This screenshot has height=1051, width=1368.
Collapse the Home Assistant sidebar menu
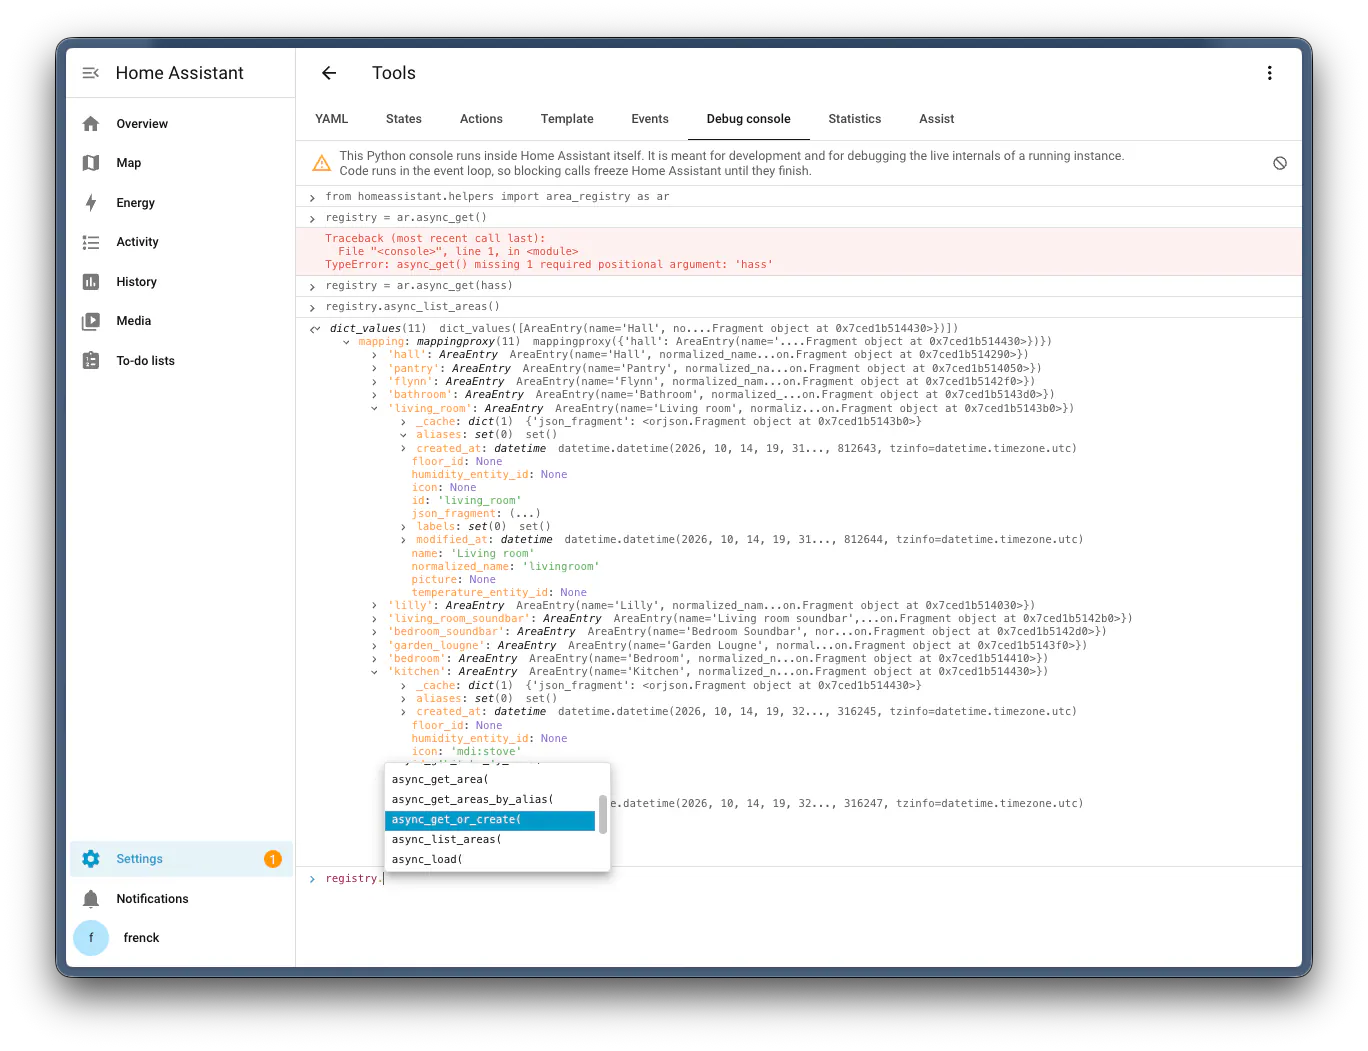coord(90,73)
